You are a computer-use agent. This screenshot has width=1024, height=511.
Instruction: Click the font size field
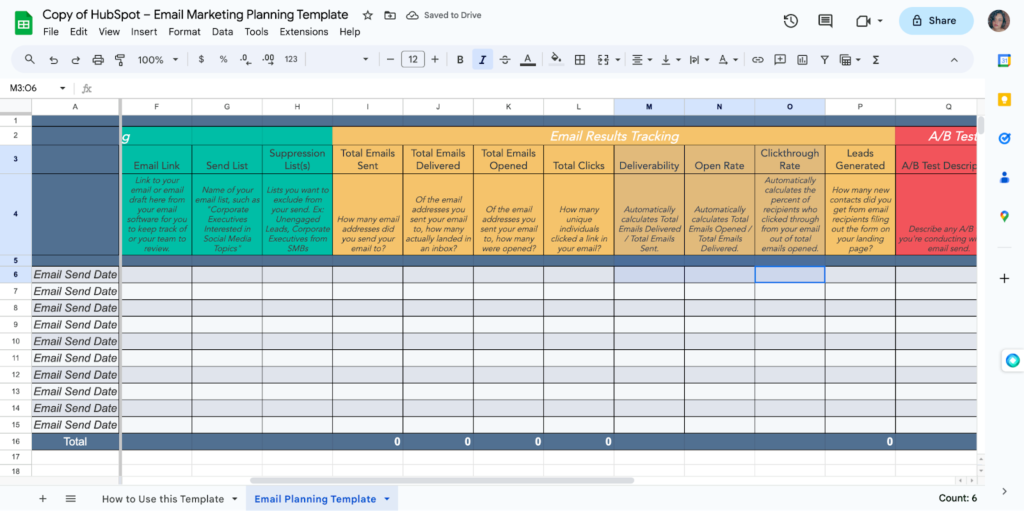pyautogui.click(x=413, y=59)
